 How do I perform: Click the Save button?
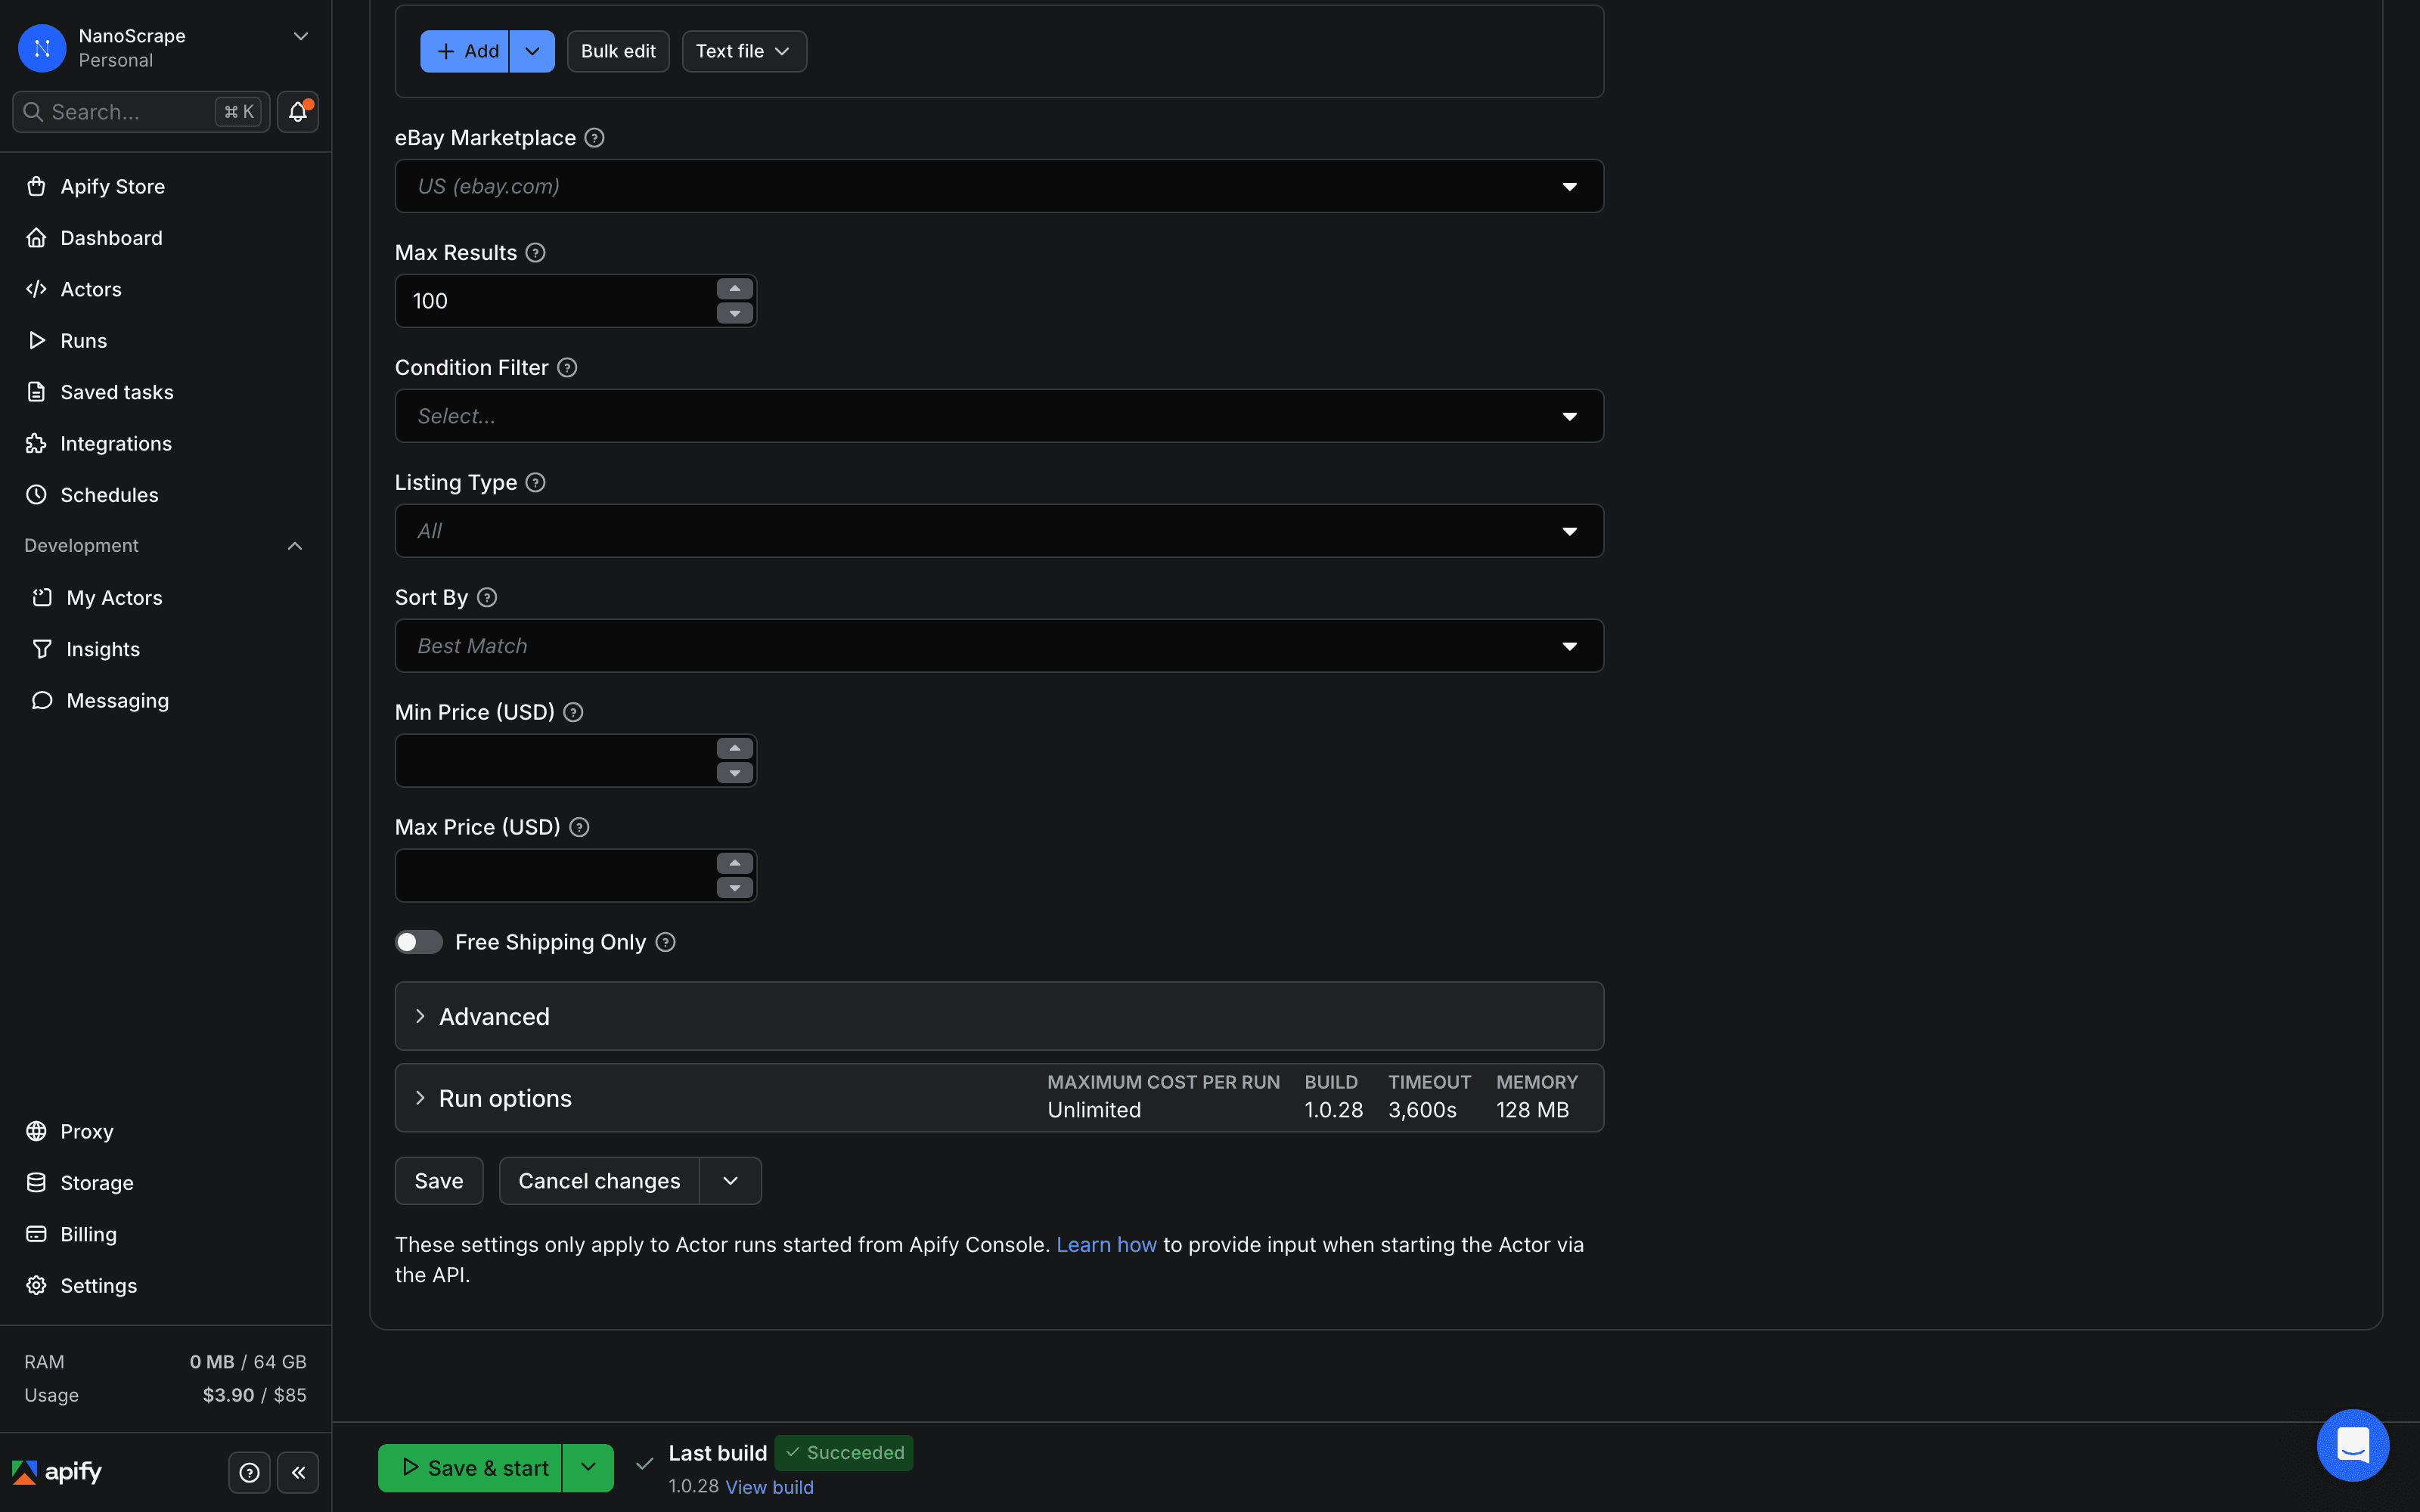(x=439, y=1181)
